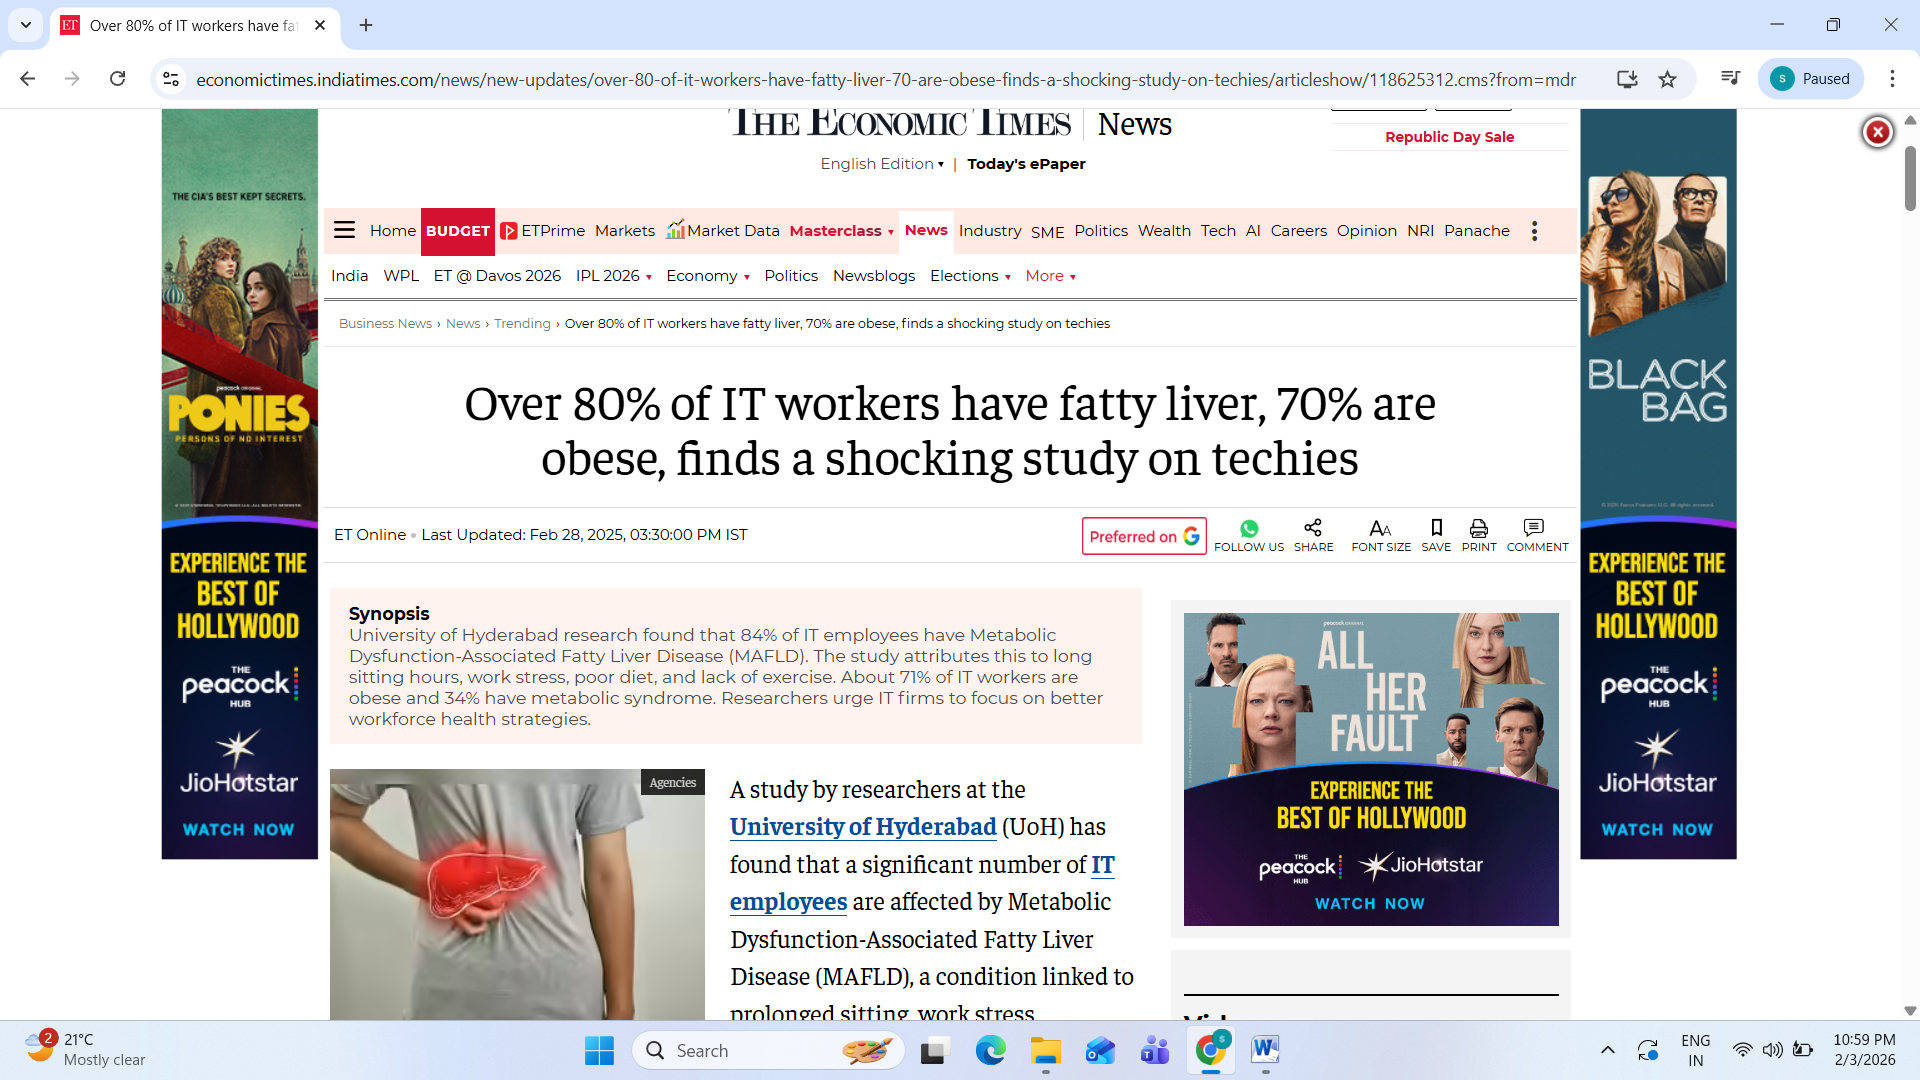Image resolution: width=1920 pixels, height=1080 pixels.
Task: Go to the Markets section
Action: (x=625, y=231)
